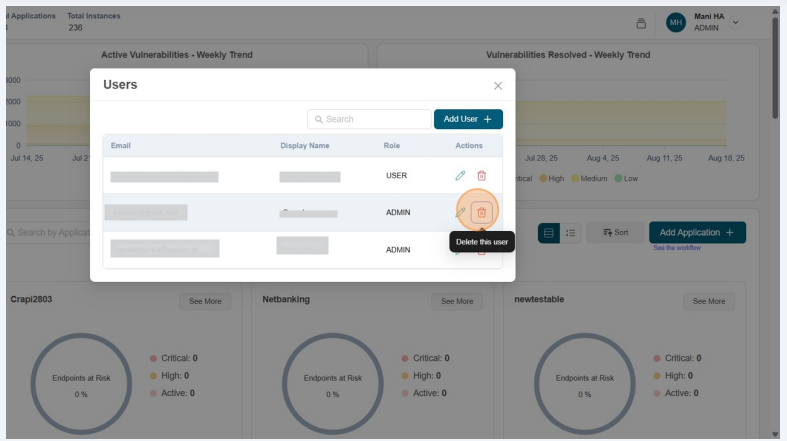The image size is (787, 441).
Task: Switch to grid card view
Action: point(549,233)
